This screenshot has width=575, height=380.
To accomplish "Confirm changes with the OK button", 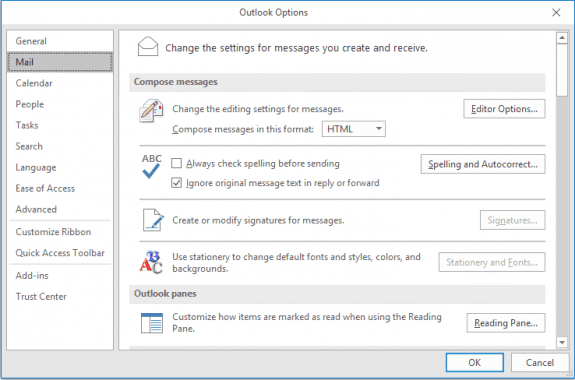I will pos(475,362).
